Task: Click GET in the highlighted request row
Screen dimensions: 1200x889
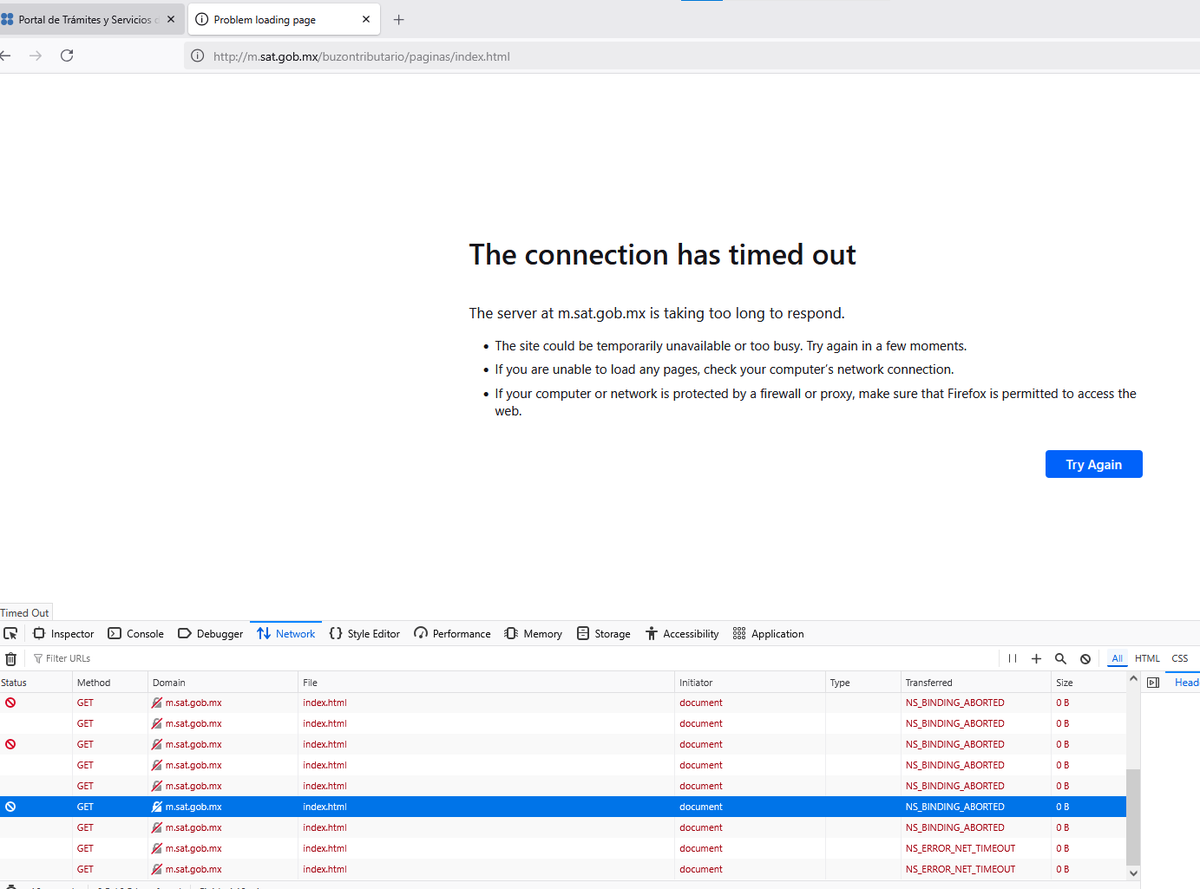Action: coord(85,807)
